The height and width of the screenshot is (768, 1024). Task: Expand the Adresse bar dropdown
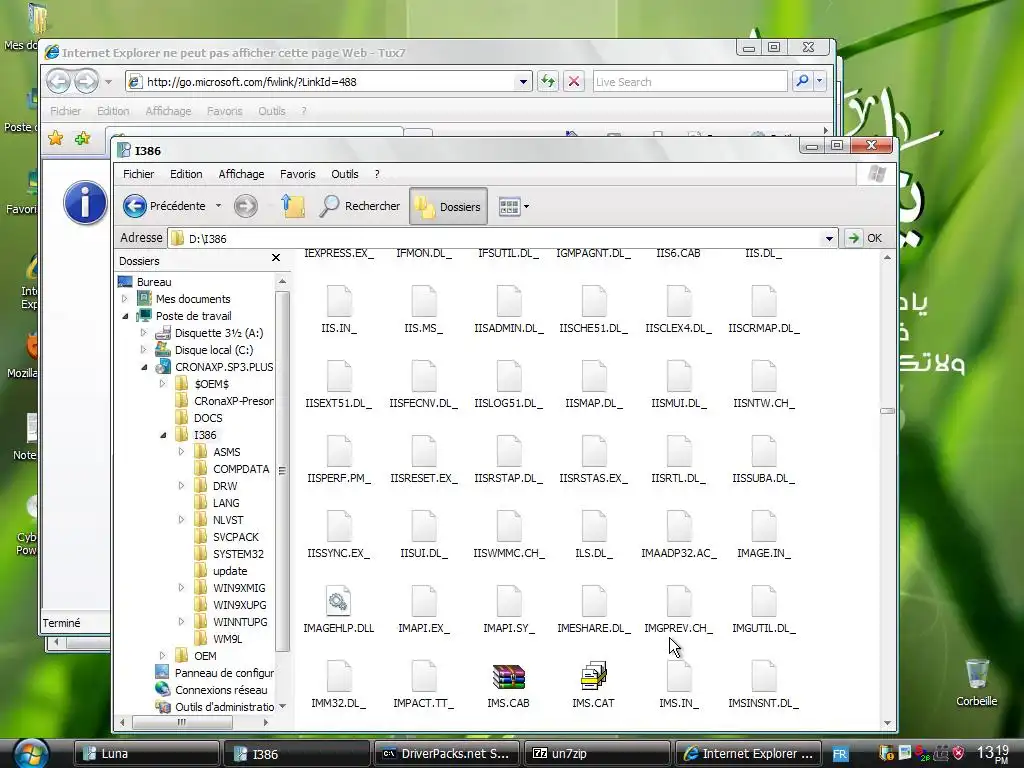[829, 238]
